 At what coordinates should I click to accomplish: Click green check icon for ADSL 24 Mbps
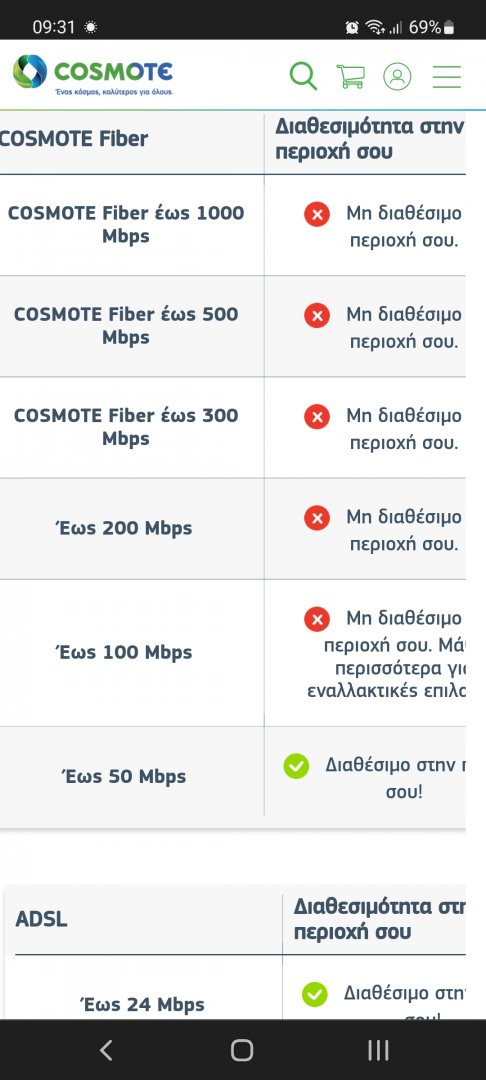click(315, 994)
